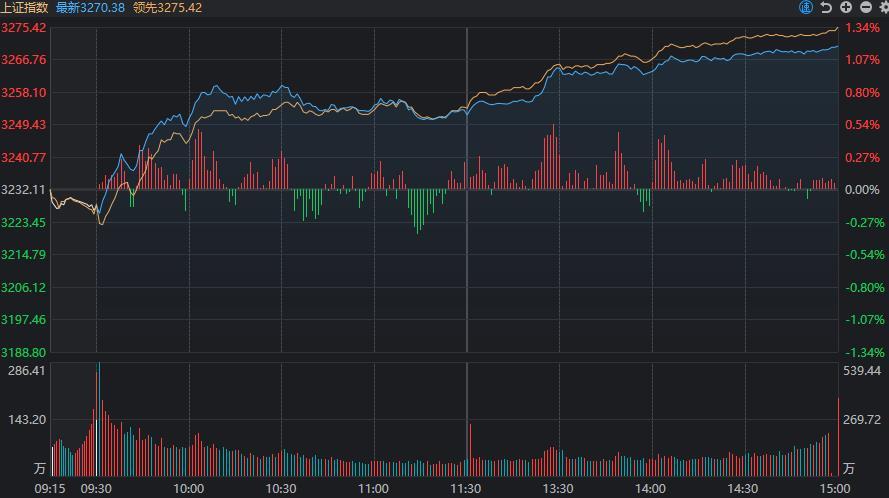
Task: Click the 10:00 time axis label
Action: (189, 488)
